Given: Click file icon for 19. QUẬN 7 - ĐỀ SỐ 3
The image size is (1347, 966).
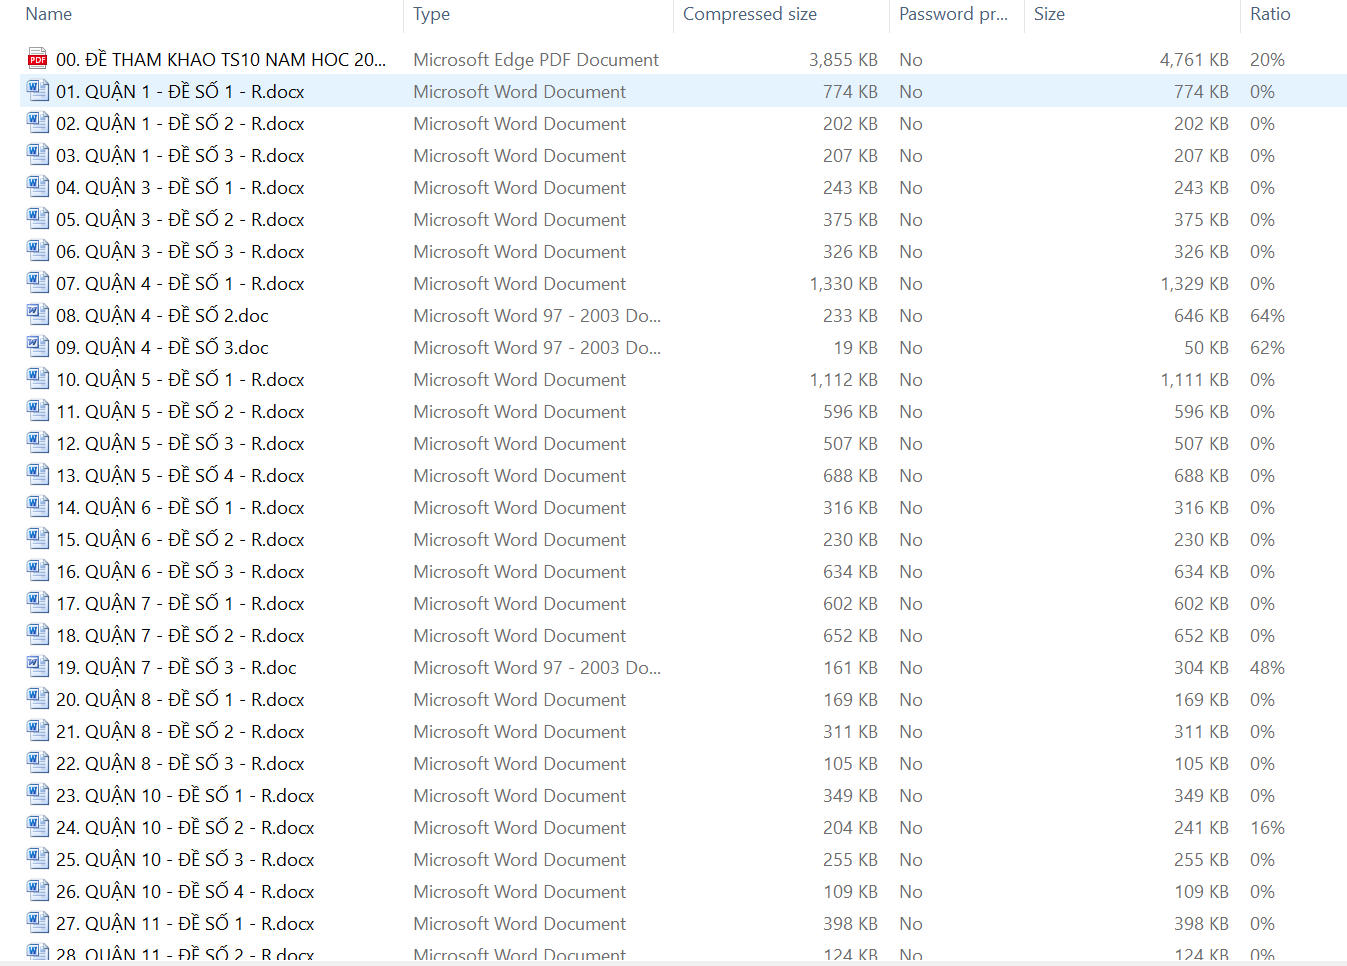Looking at the screenshot, I should pos(37,667).
